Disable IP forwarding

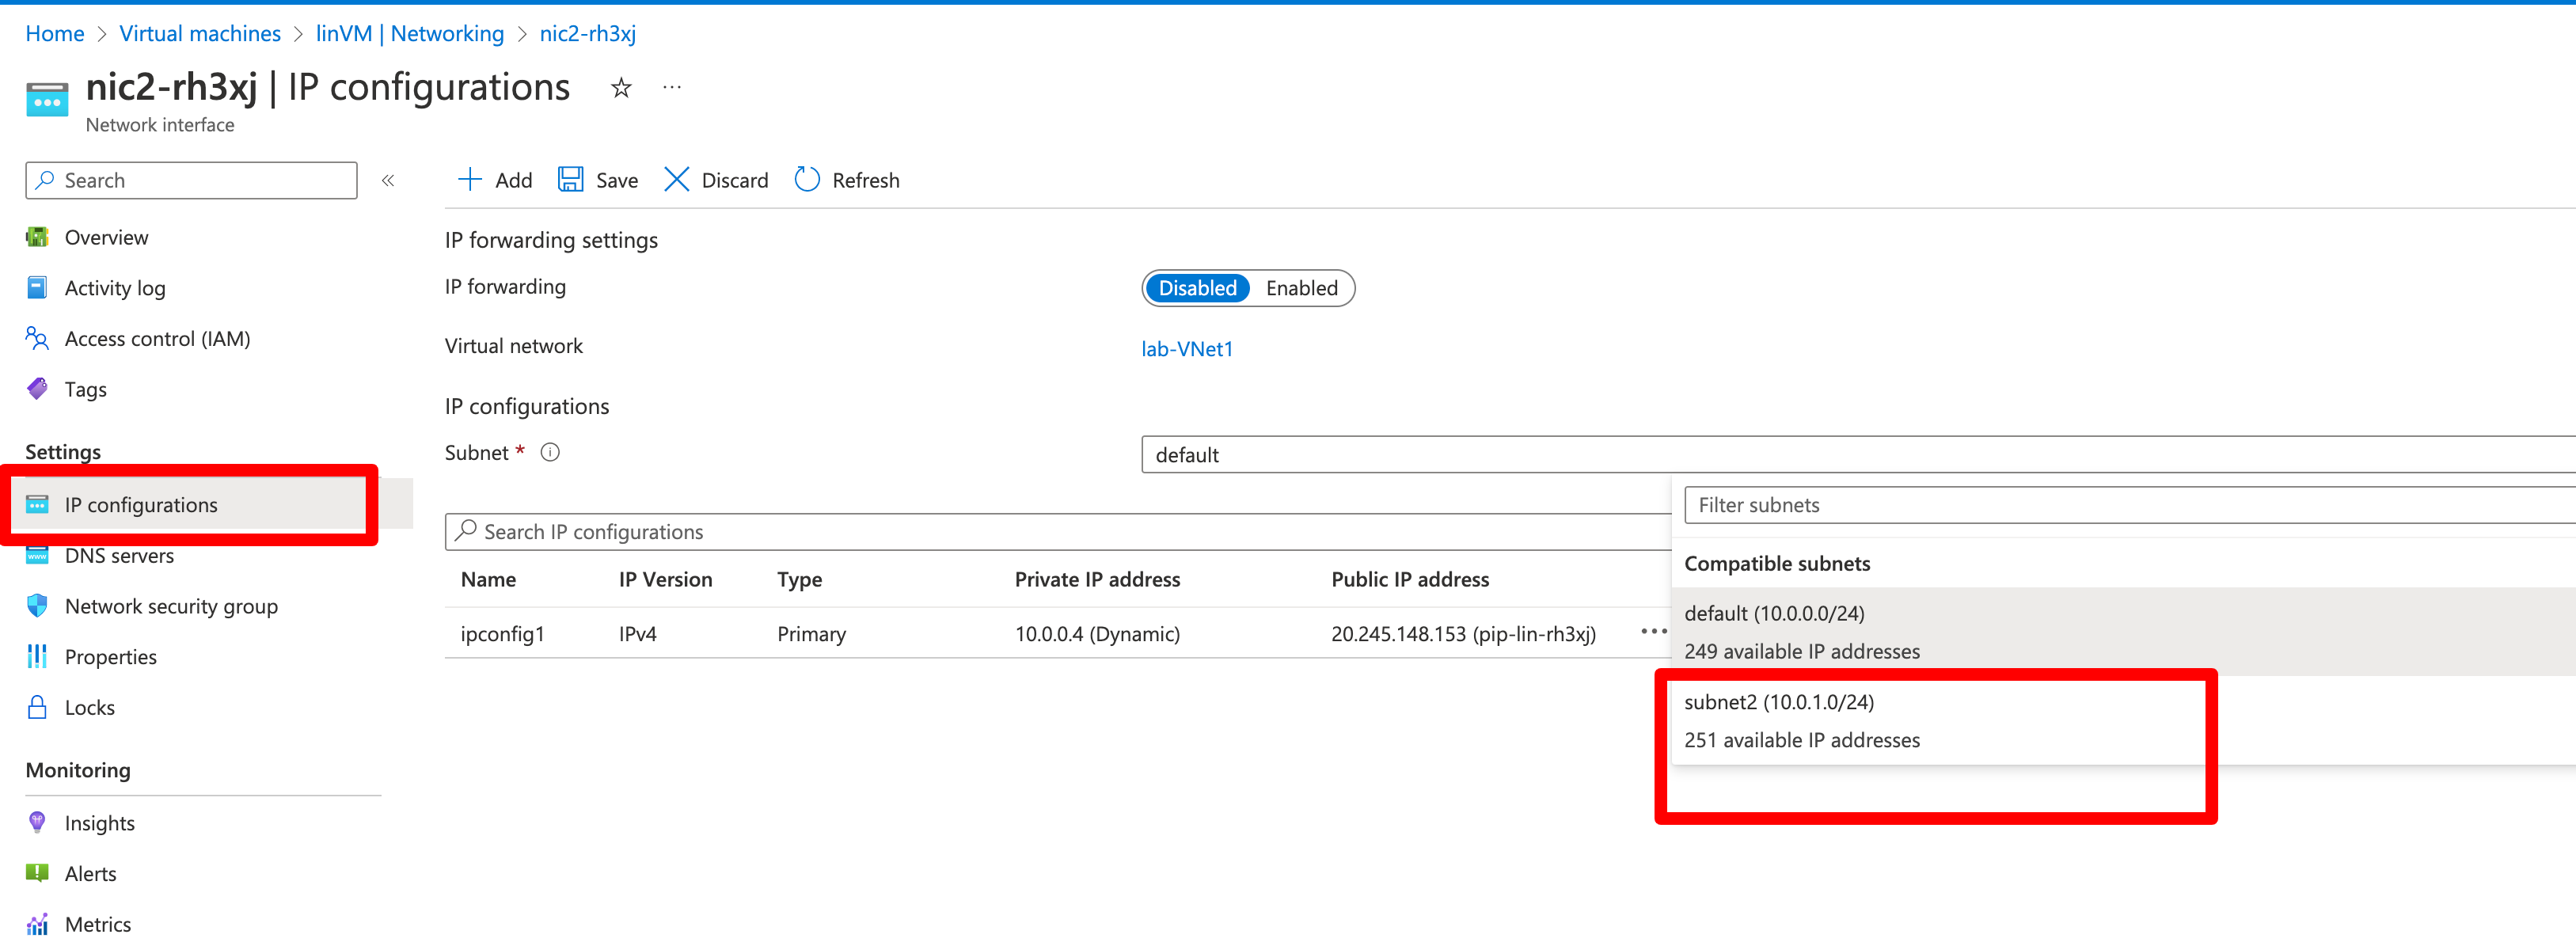click(x=1197, y=288)
